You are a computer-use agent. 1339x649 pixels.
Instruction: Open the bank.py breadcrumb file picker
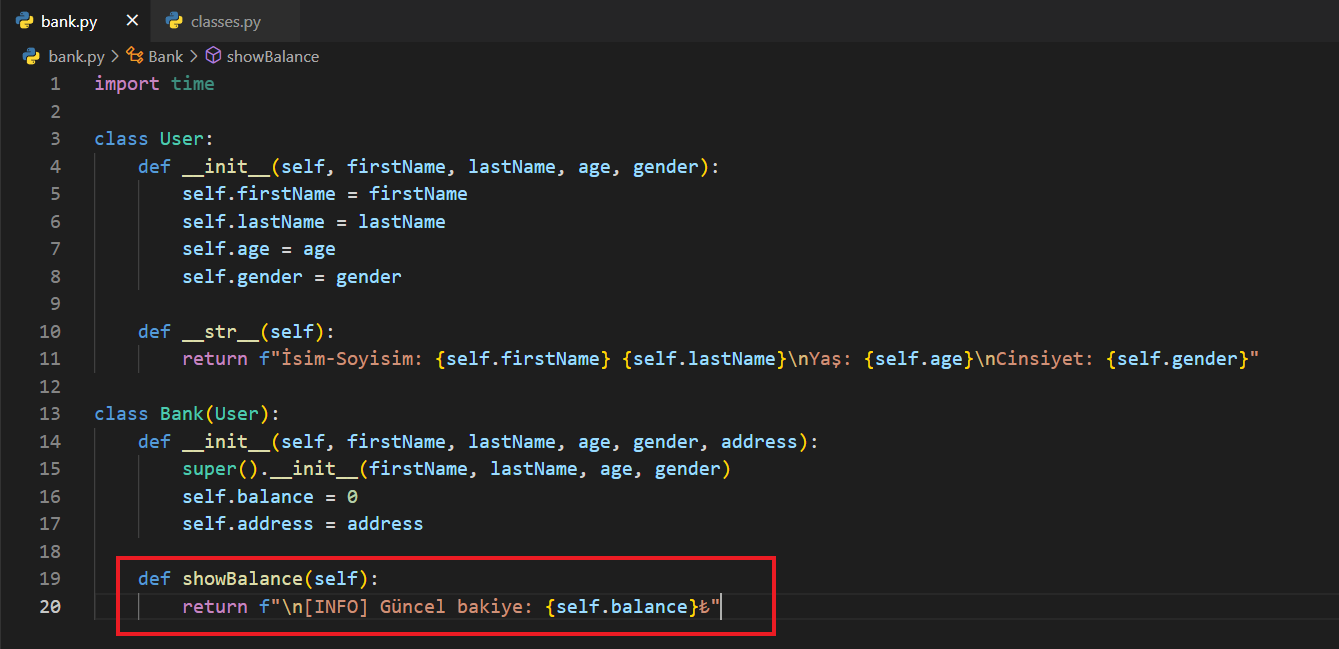(76, 57)
